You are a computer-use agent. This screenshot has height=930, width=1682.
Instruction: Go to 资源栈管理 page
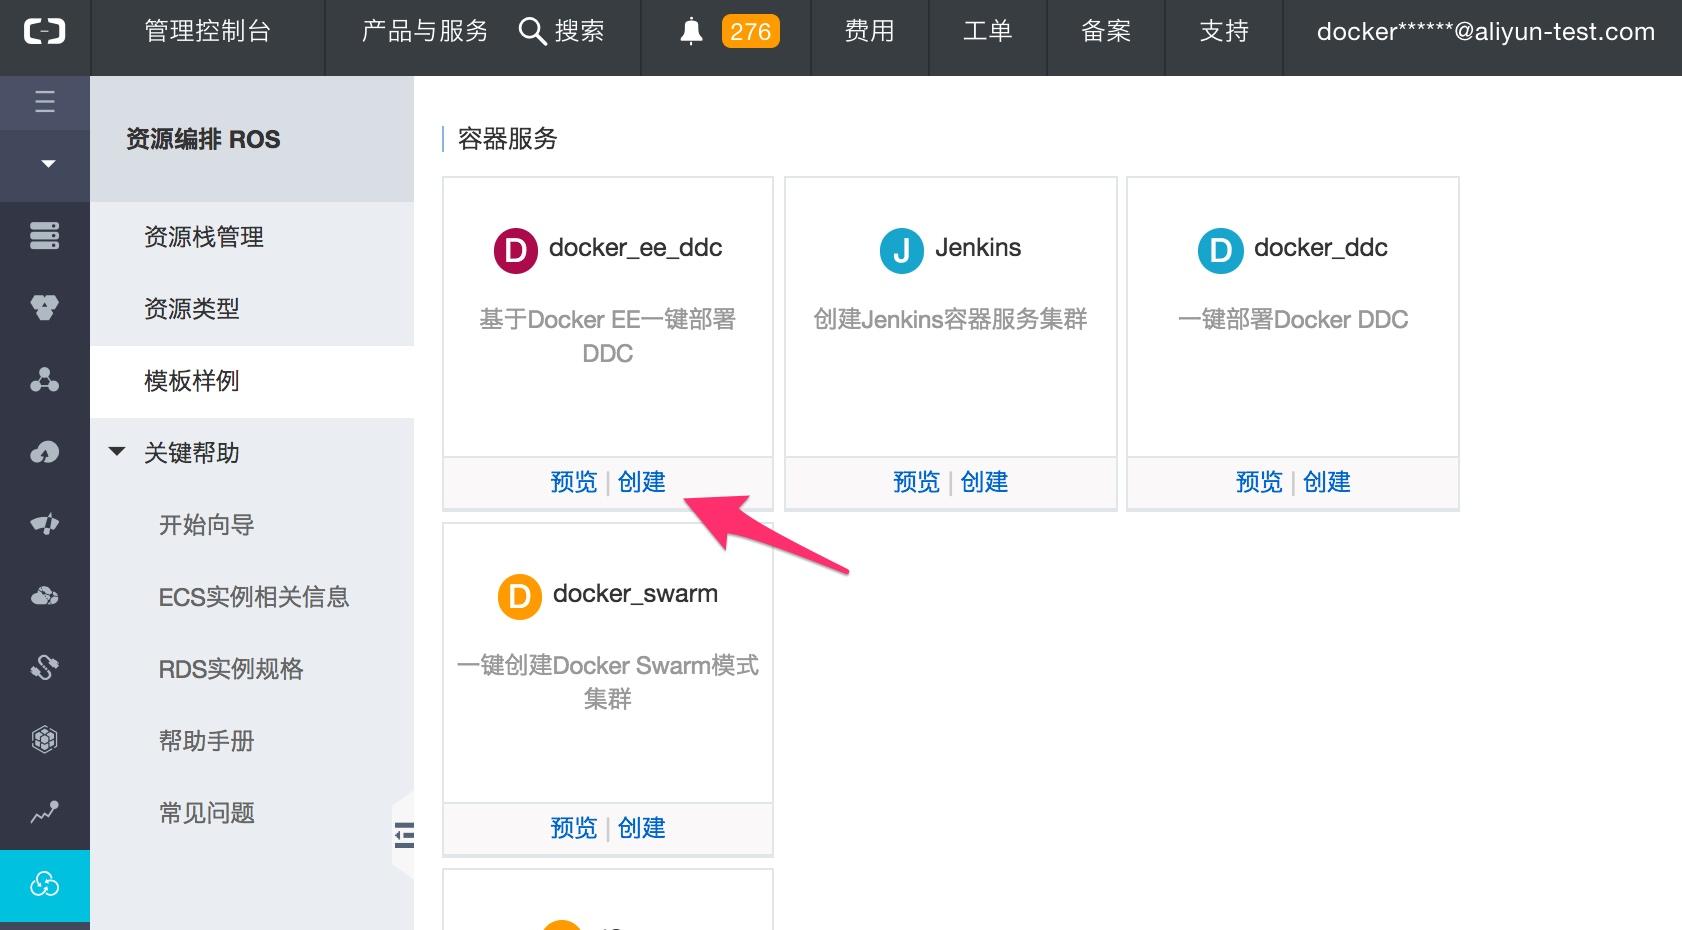click(204, 237)
